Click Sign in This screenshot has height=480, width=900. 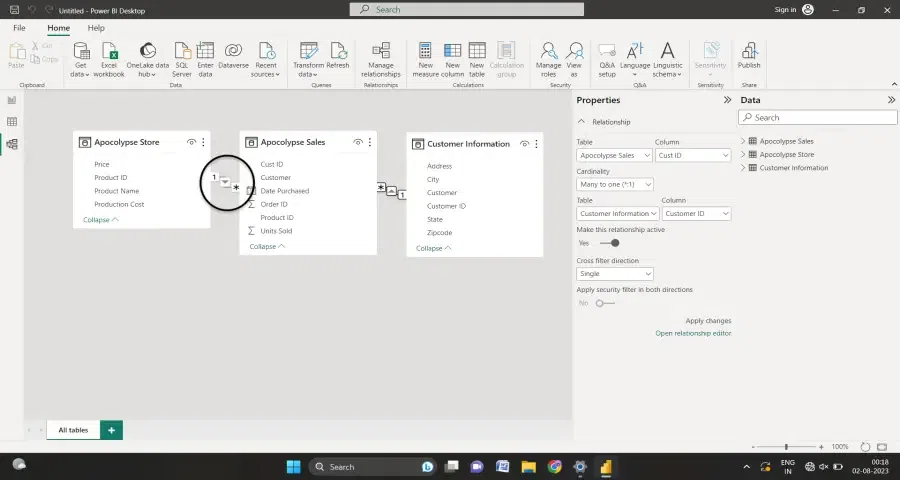point(785,10)
